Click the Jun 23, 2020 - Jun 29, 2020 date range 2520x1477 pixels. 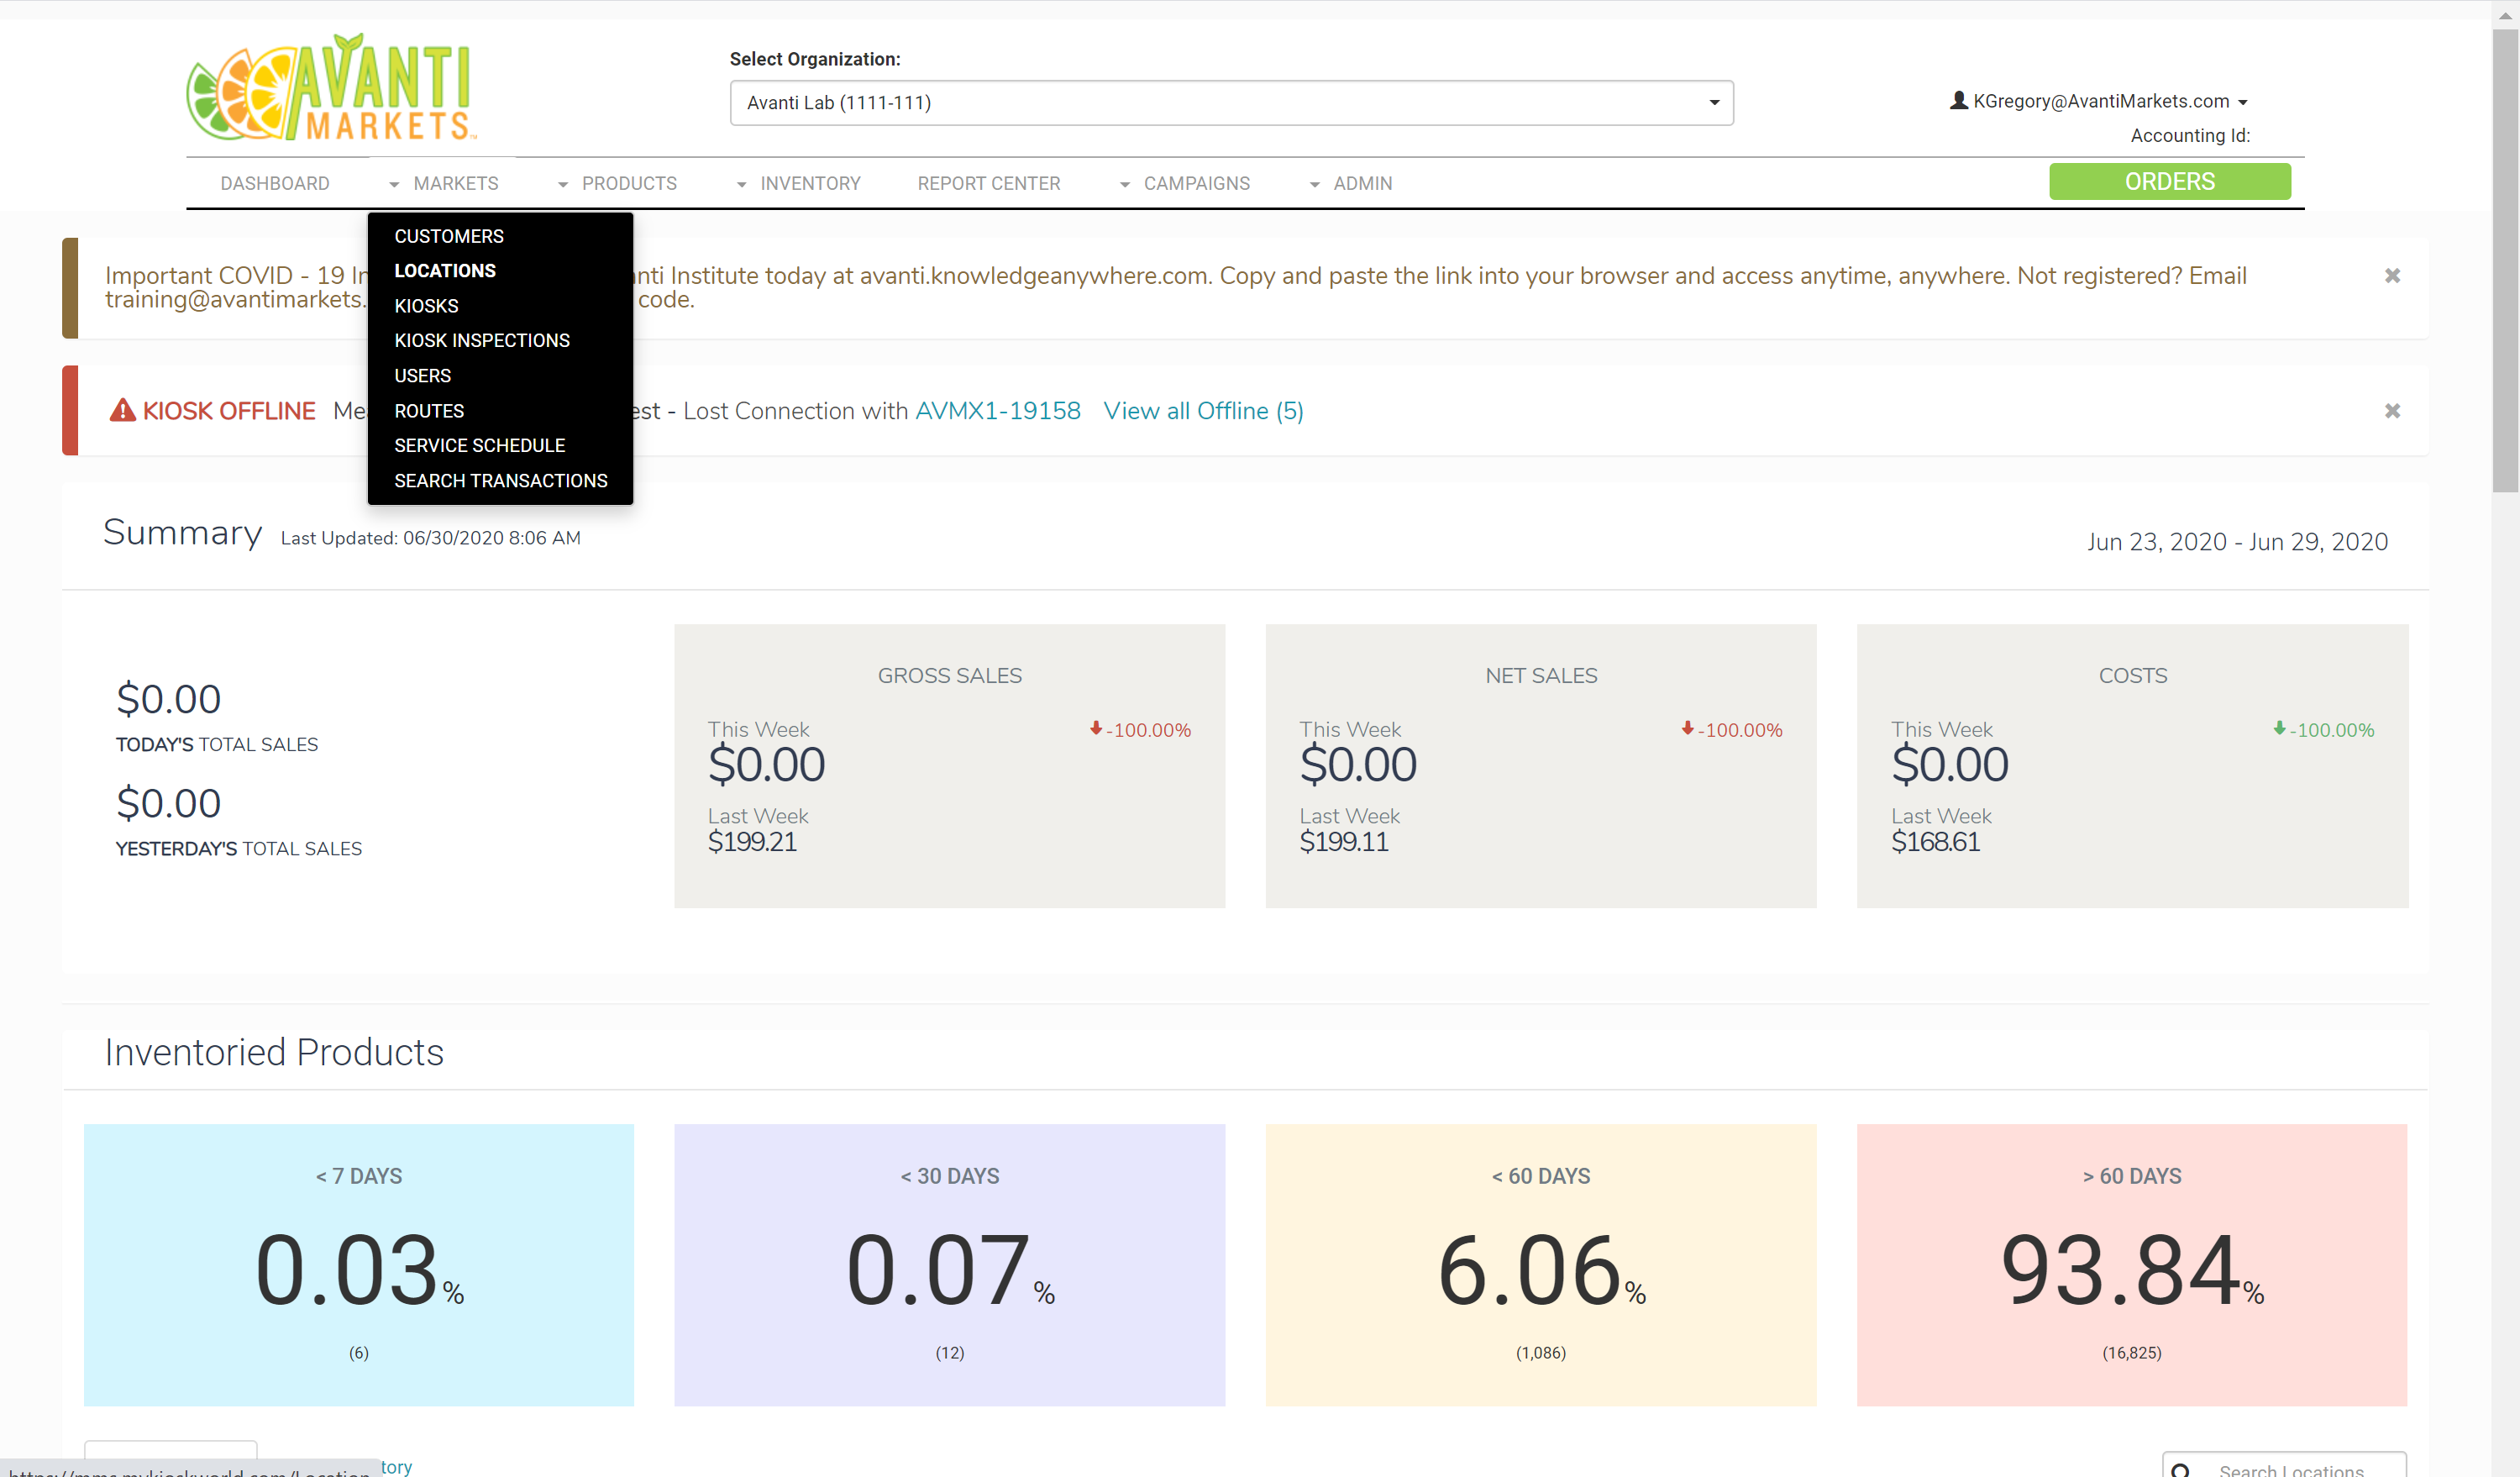[x=2237, y=542]
